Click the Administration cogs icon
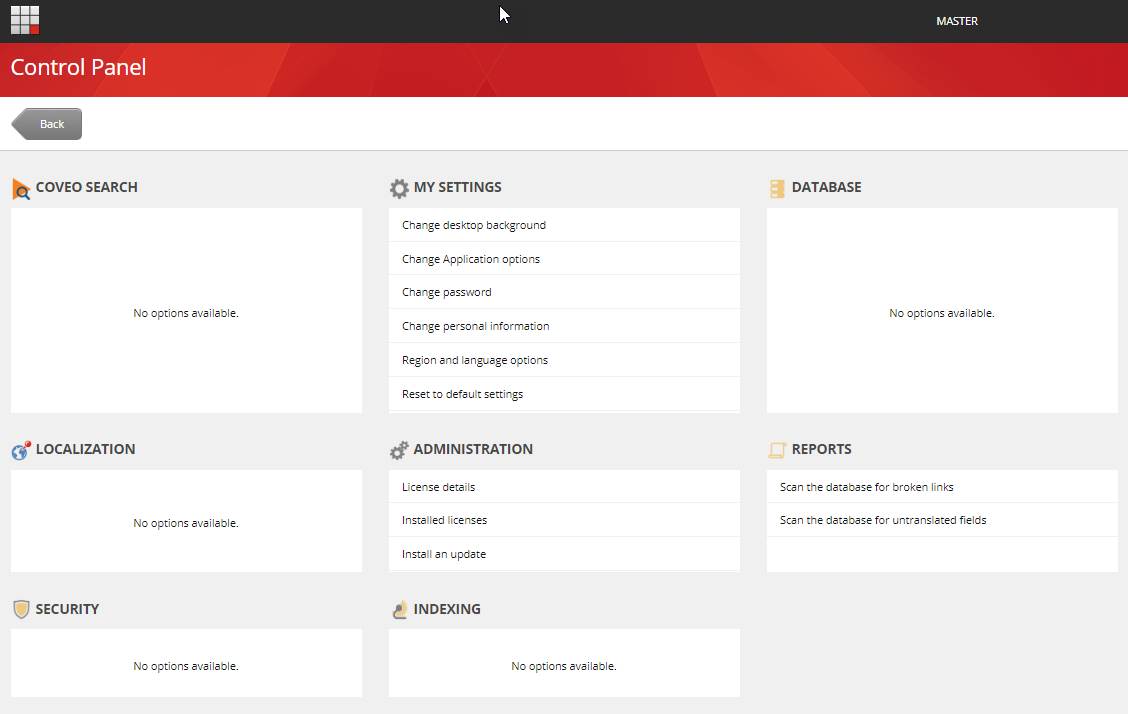The width and height of the screenshot is (1128, 714). tap(399, 448)
